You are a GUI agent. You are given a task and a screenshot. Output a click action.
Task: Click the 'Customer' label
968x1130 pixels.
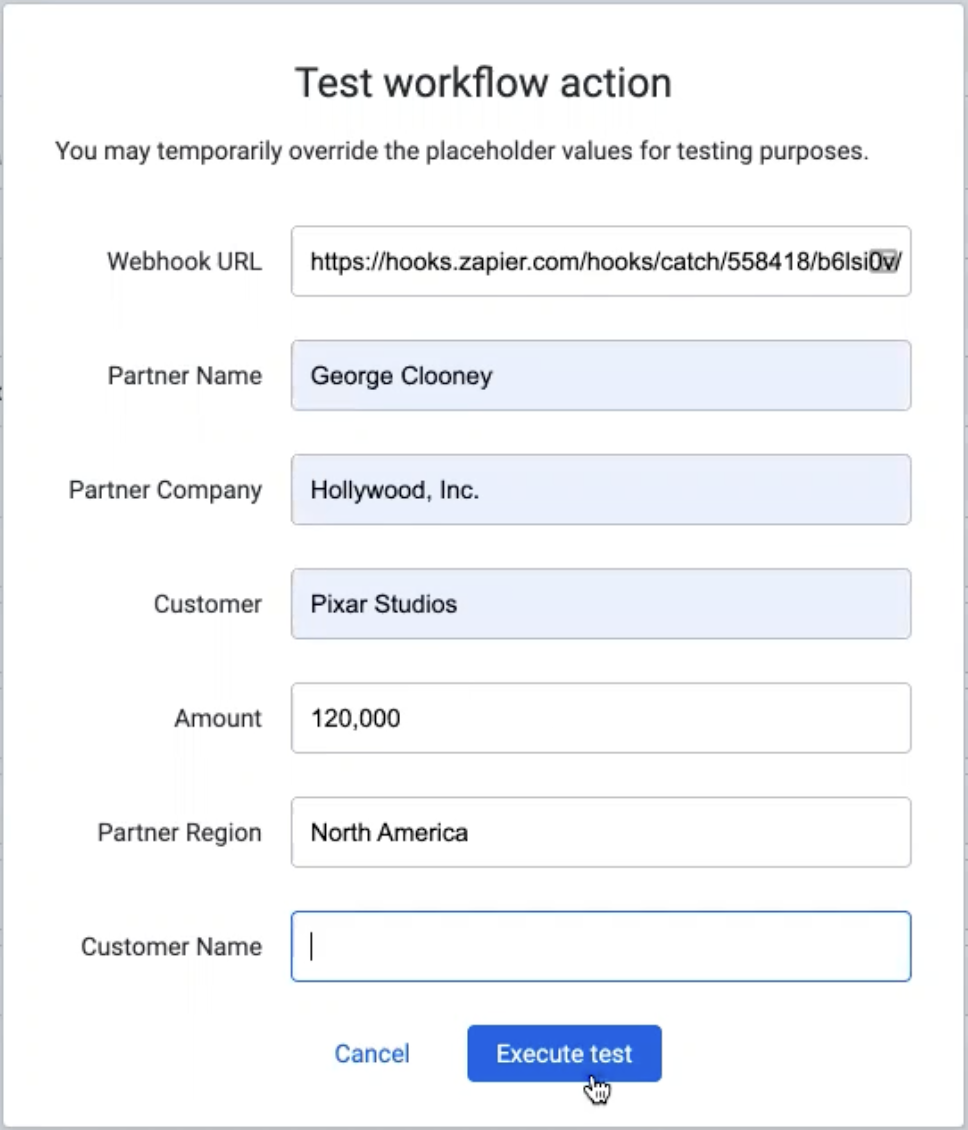point(208,604)
